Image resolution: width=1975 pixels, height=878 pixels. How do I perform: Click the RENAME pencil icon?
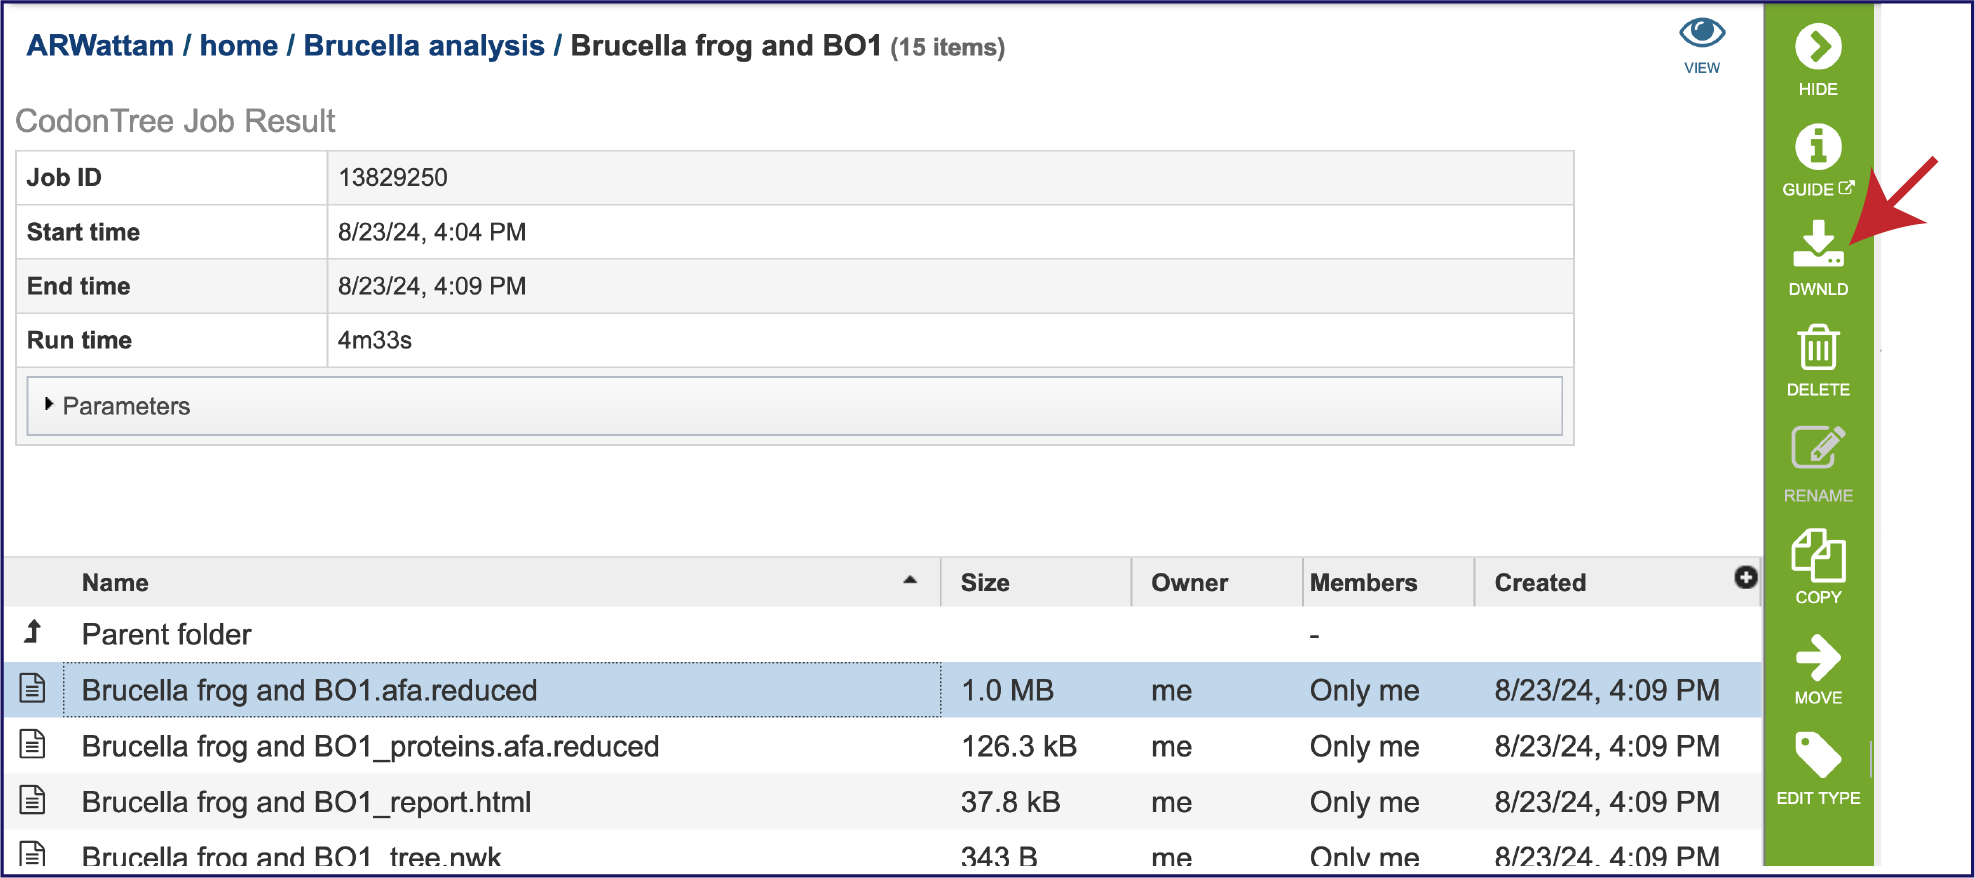(1817, 449)
